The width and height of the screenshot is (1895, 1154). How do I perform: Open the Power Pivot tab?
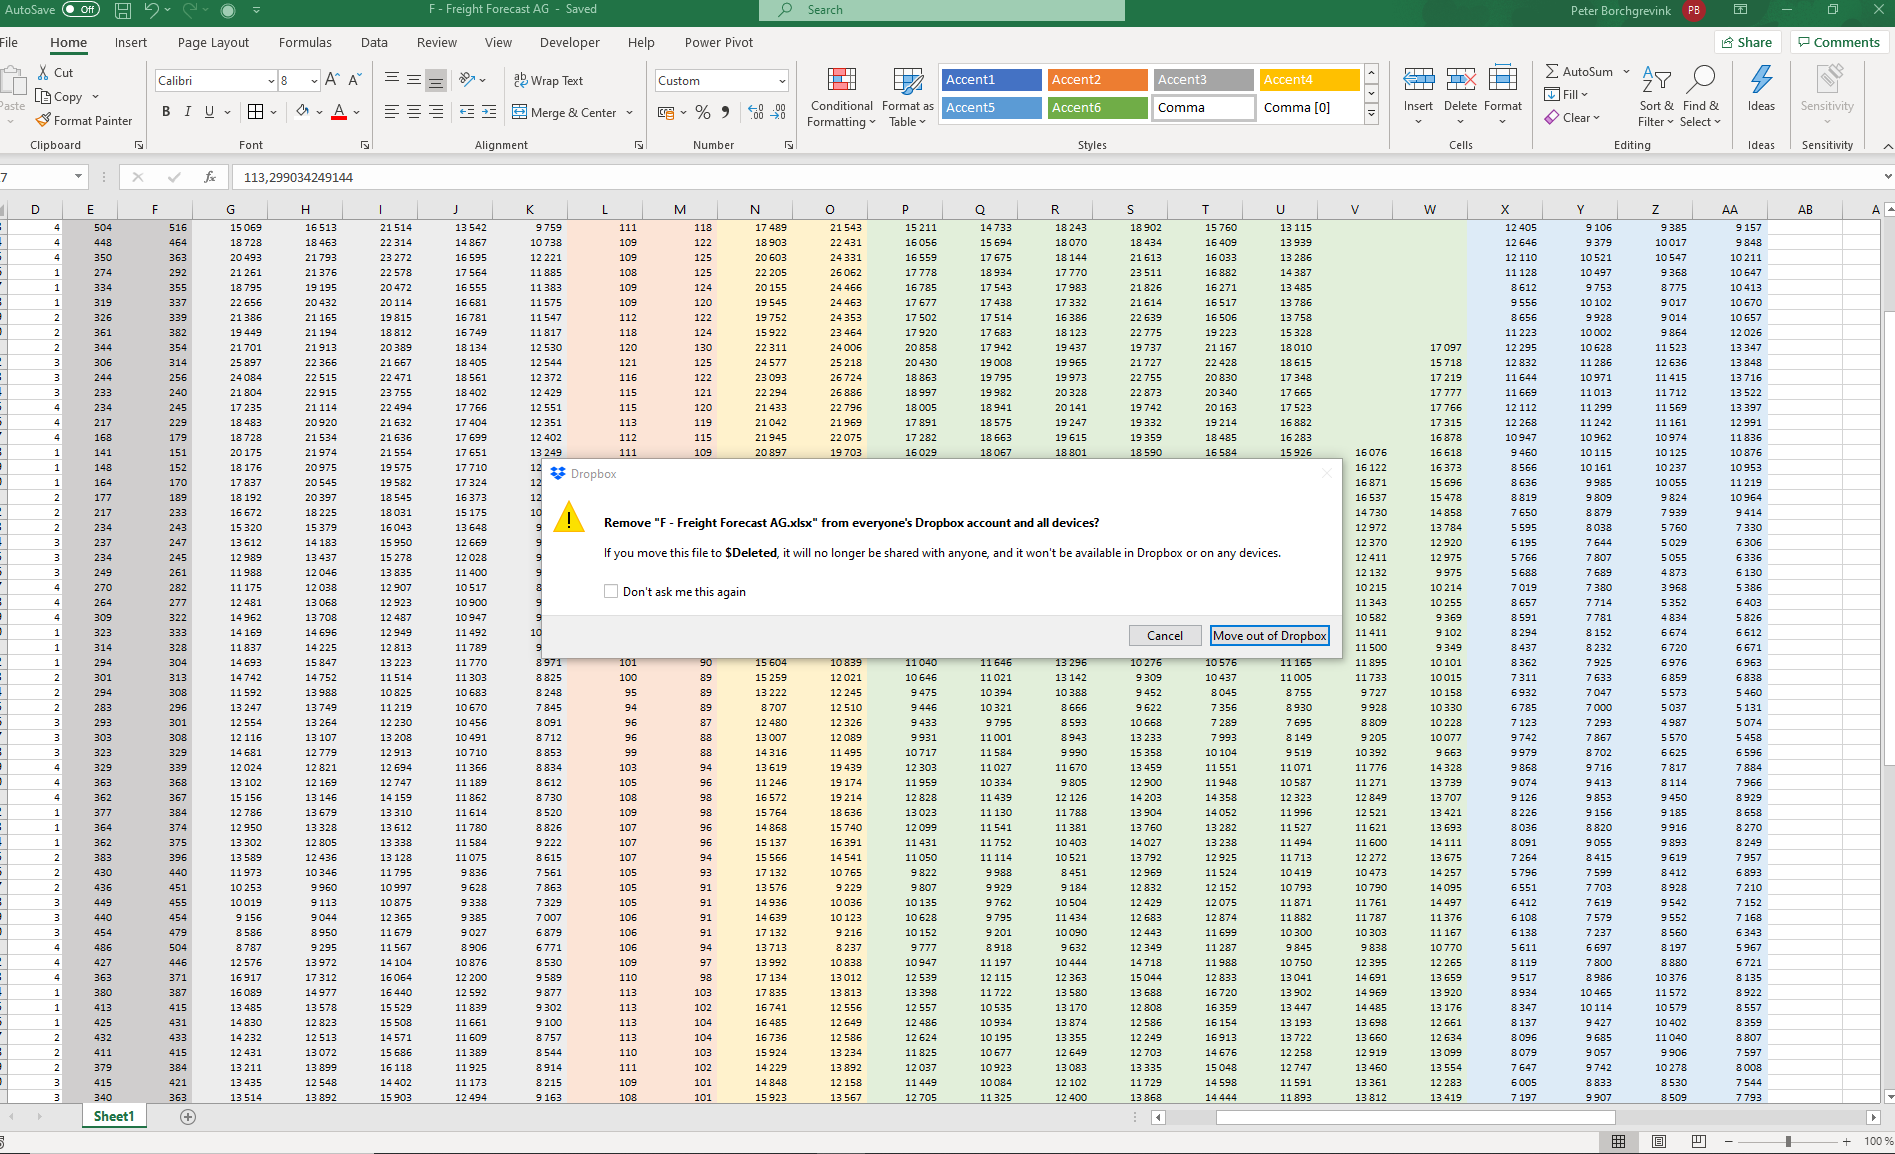[x=719, y=42]
